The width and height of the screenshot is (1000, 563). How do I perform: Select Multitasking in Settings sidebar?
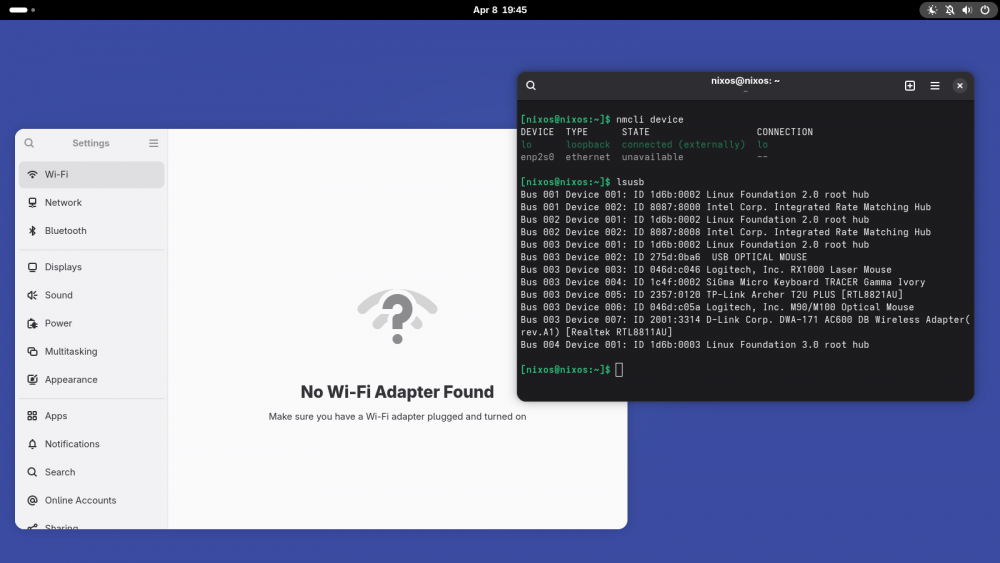tap(91, 351)
